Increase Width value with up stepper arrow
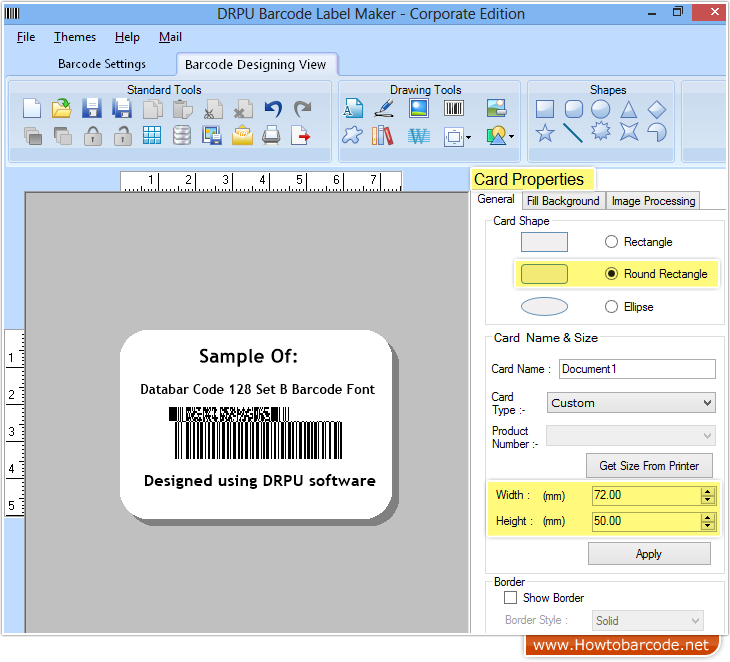The width and height of the screenshot is (730, 662). pyautogui.click(x=708, y=491)
